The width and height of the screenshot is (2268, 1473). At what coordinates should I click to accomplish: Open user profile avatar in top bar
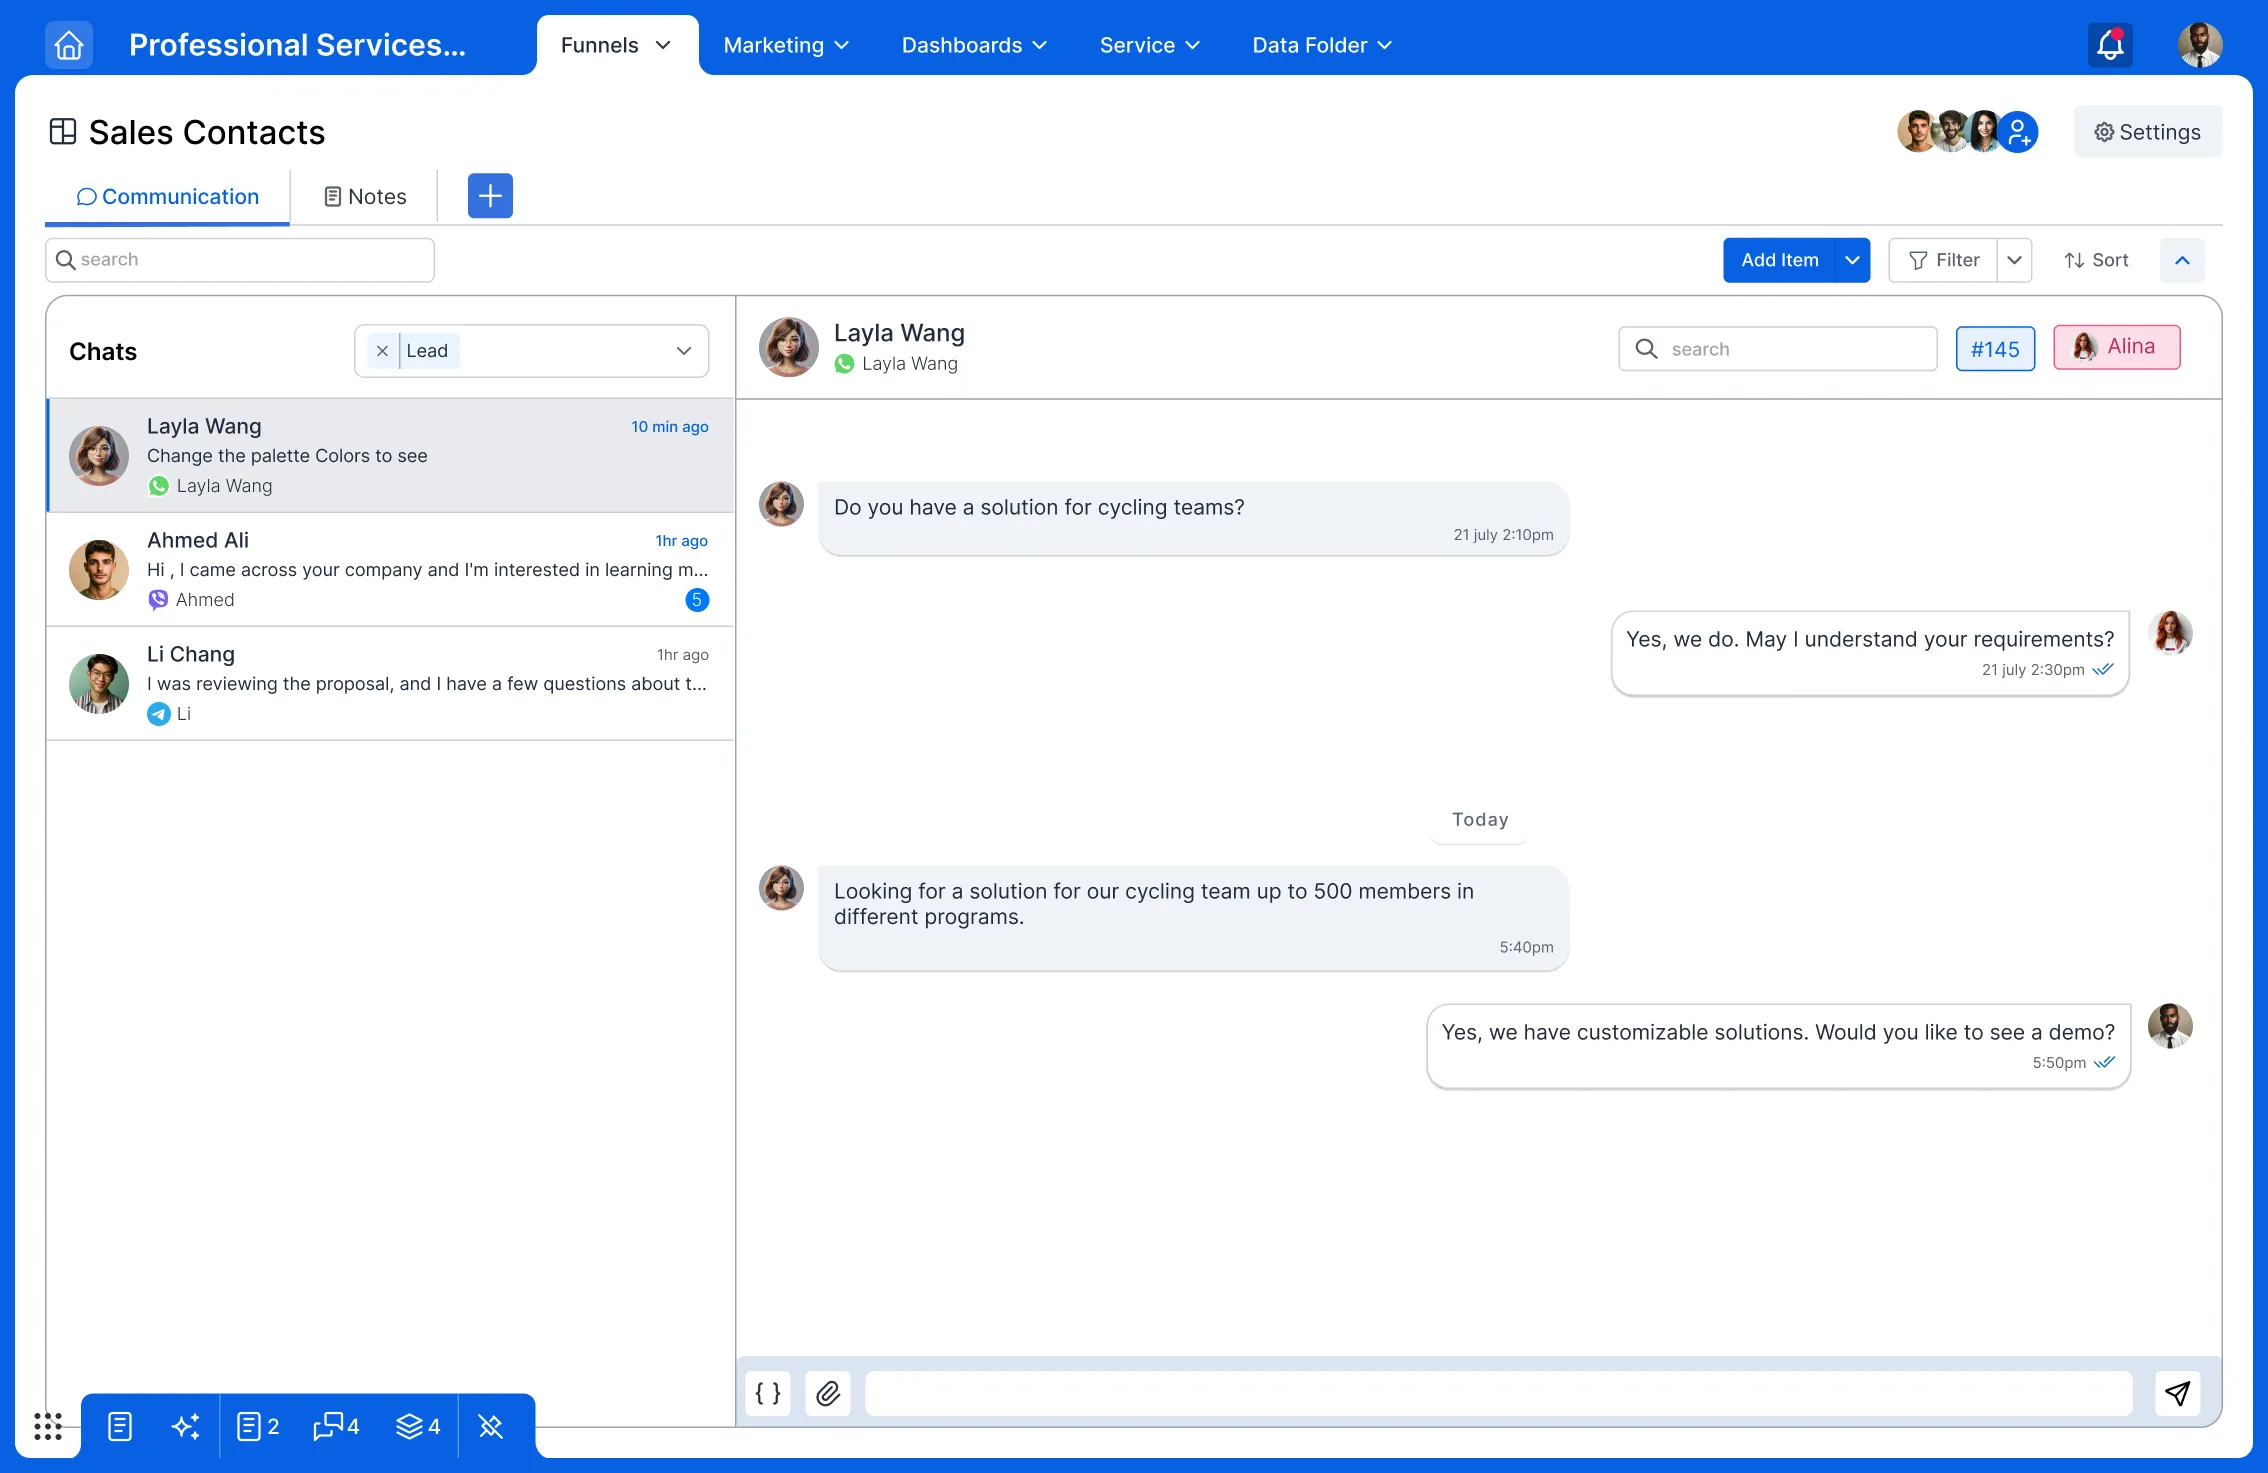tap(2200, 45)
